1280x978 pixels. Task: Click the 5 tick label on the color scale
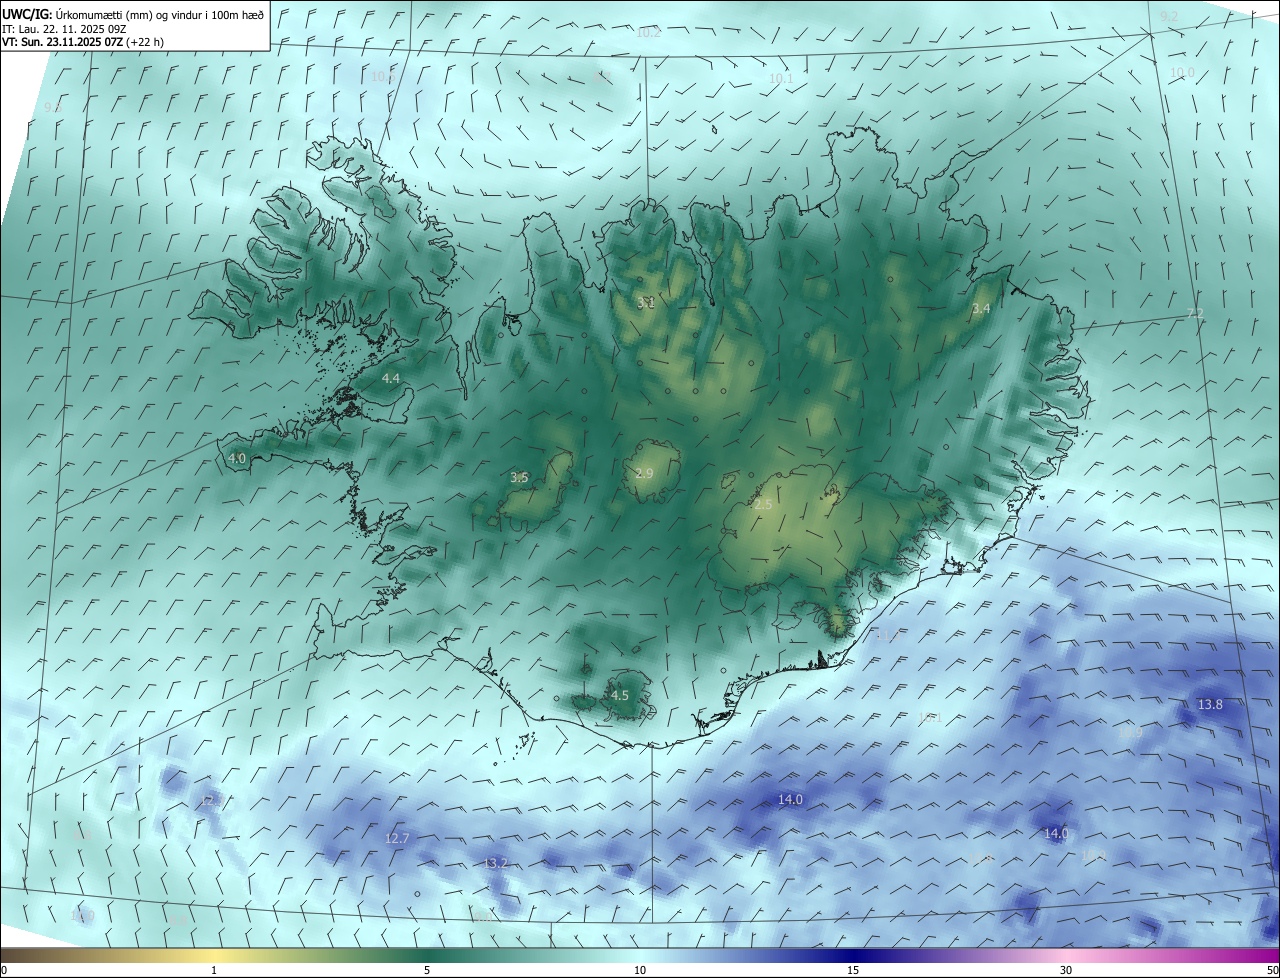(427, 970)
